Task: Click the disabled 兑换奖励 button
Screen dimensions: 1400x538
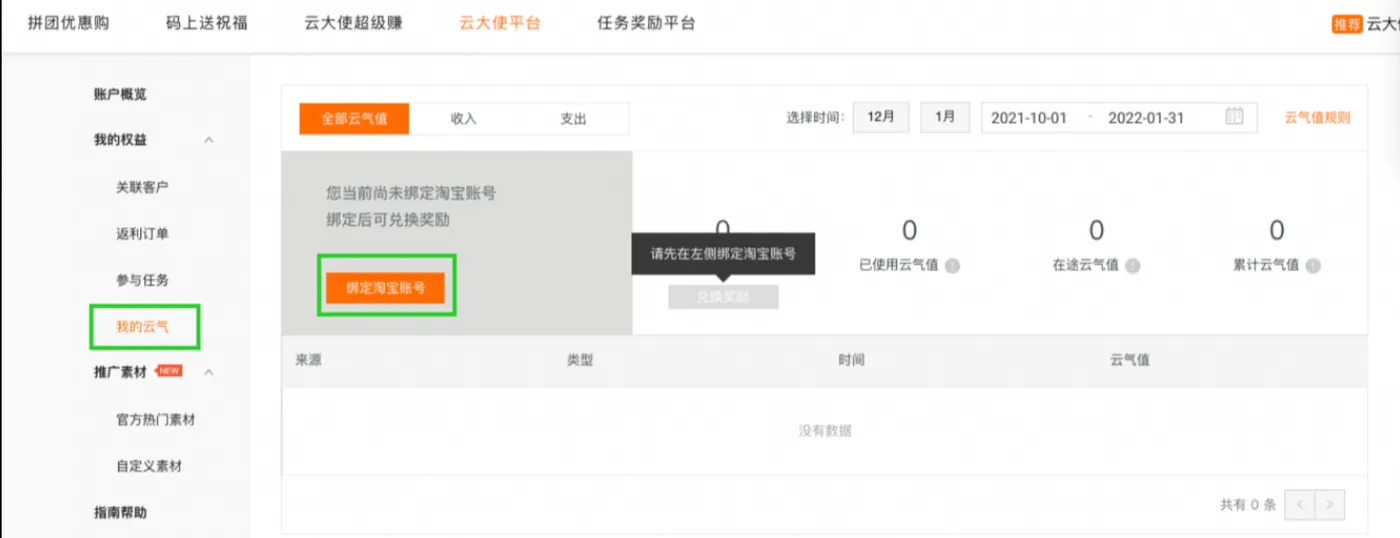Action: pos(723,297)
